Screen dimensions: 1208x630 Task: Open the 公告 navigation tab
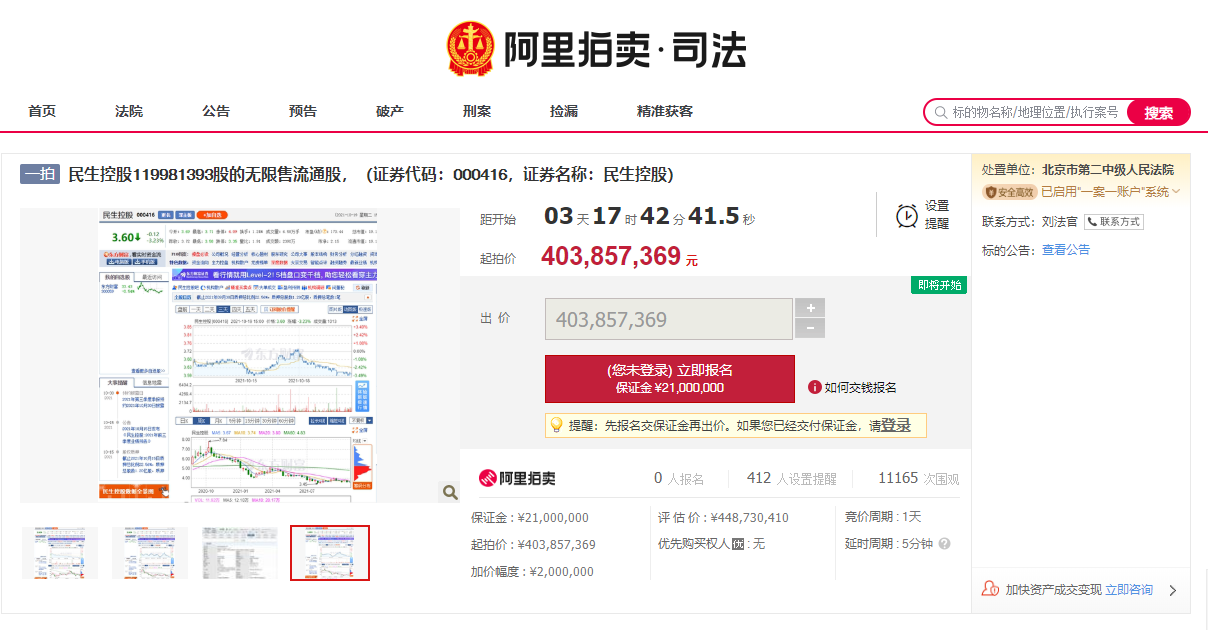216,111
